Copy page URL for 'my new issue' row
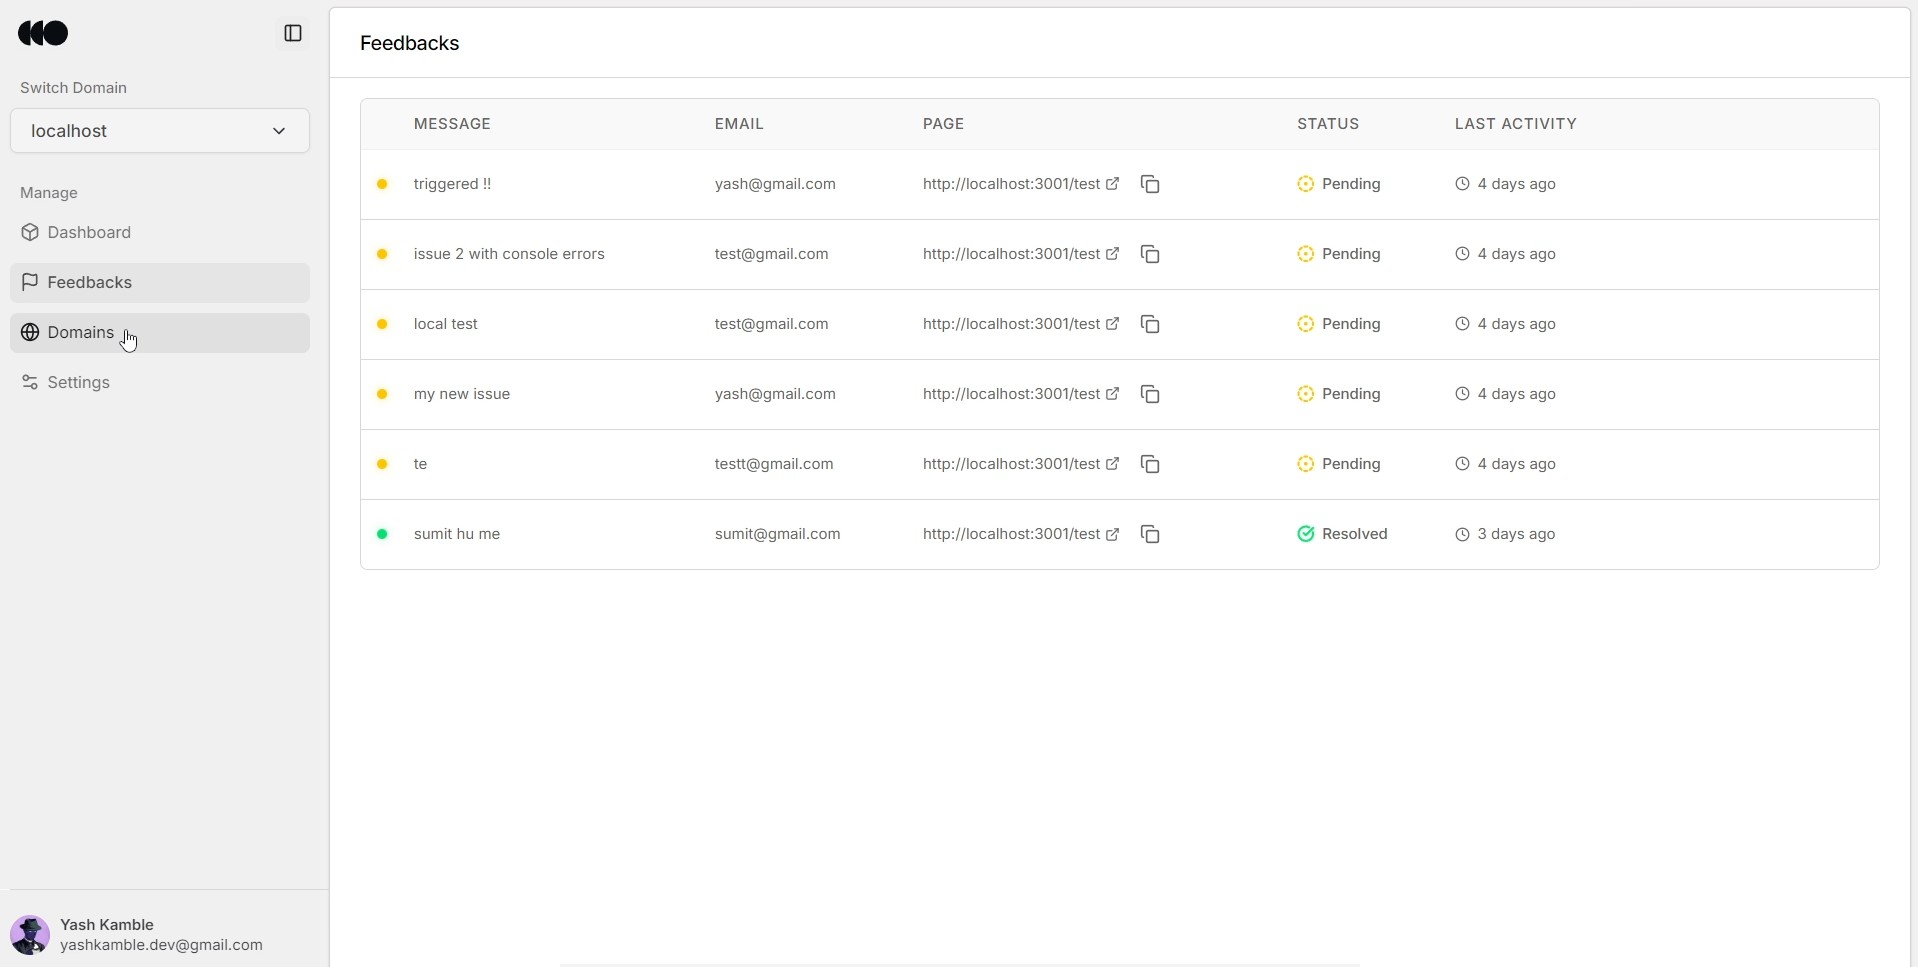This screenshot has height=967, width=1918. coord(1150,394)
